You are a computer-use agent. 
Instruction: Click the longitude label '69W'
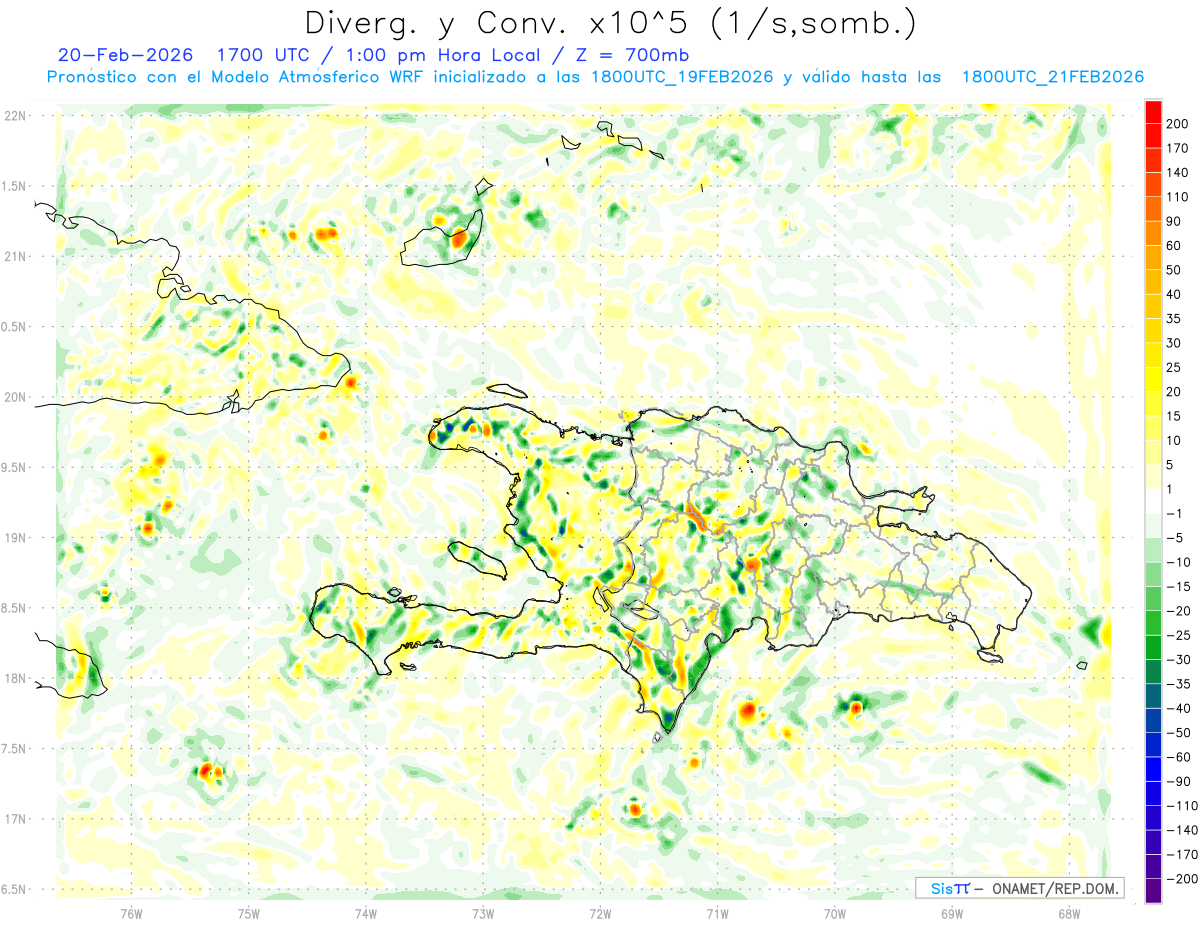952,913
